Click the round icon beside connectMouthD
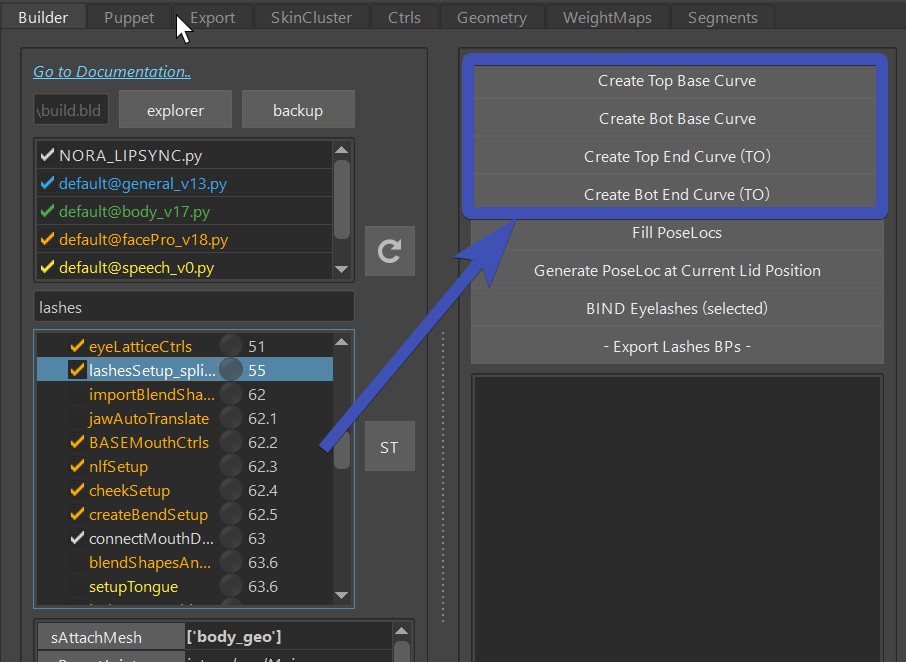The height and width of the screenshot is (662, 906). pyautogui.click(x=231, y=538)
